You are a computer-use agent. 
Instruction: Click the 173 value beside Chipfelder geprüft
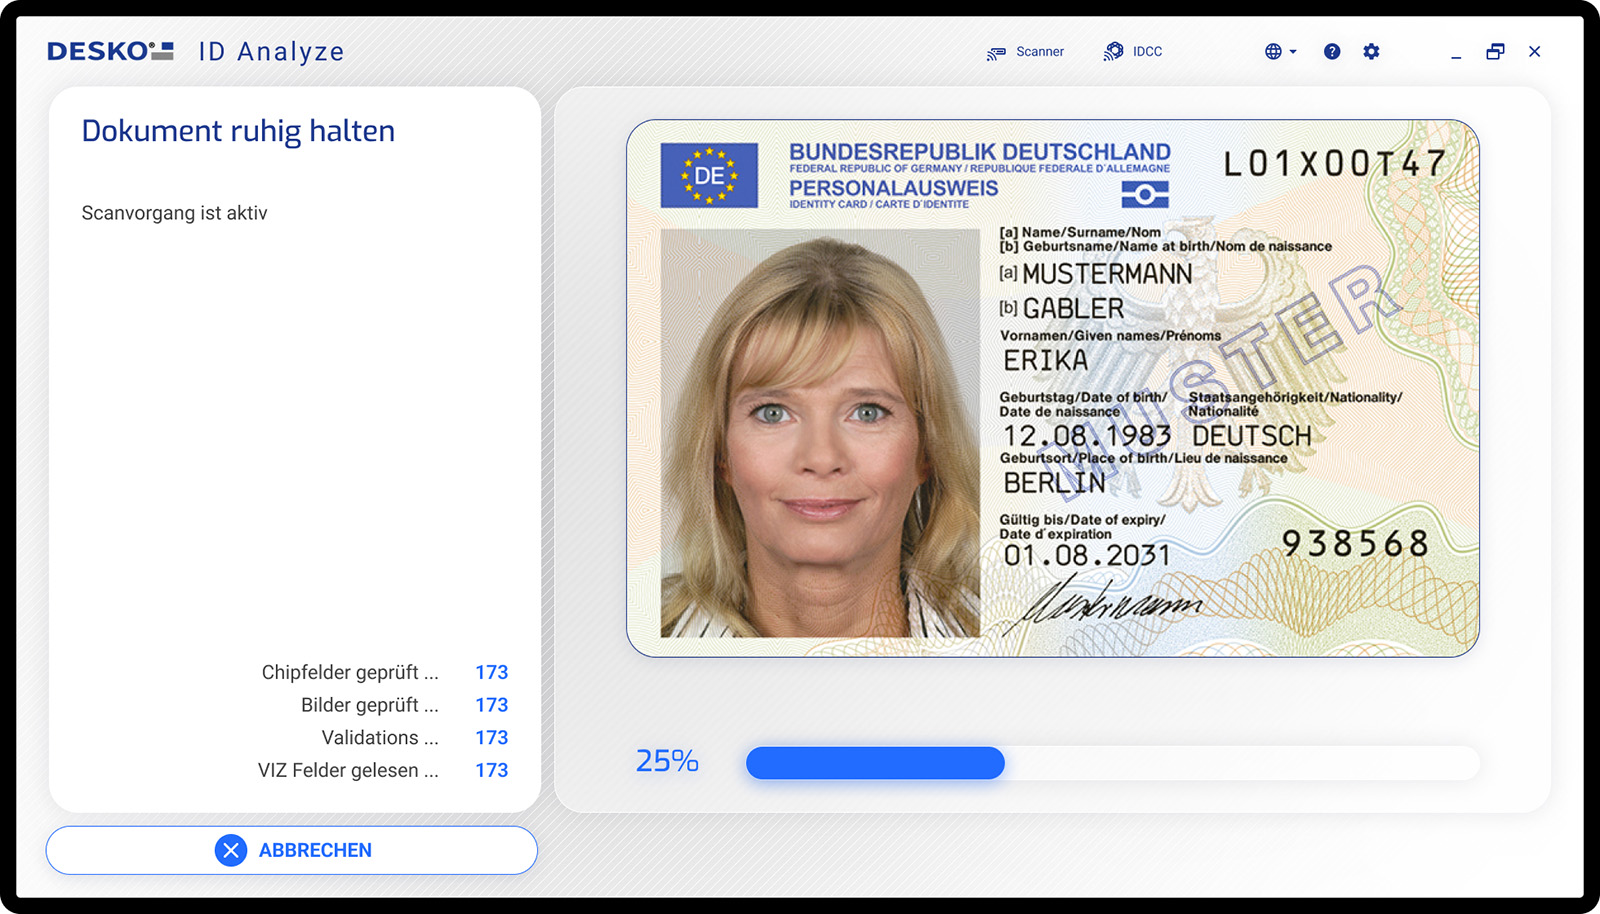(x=491, y=672)
